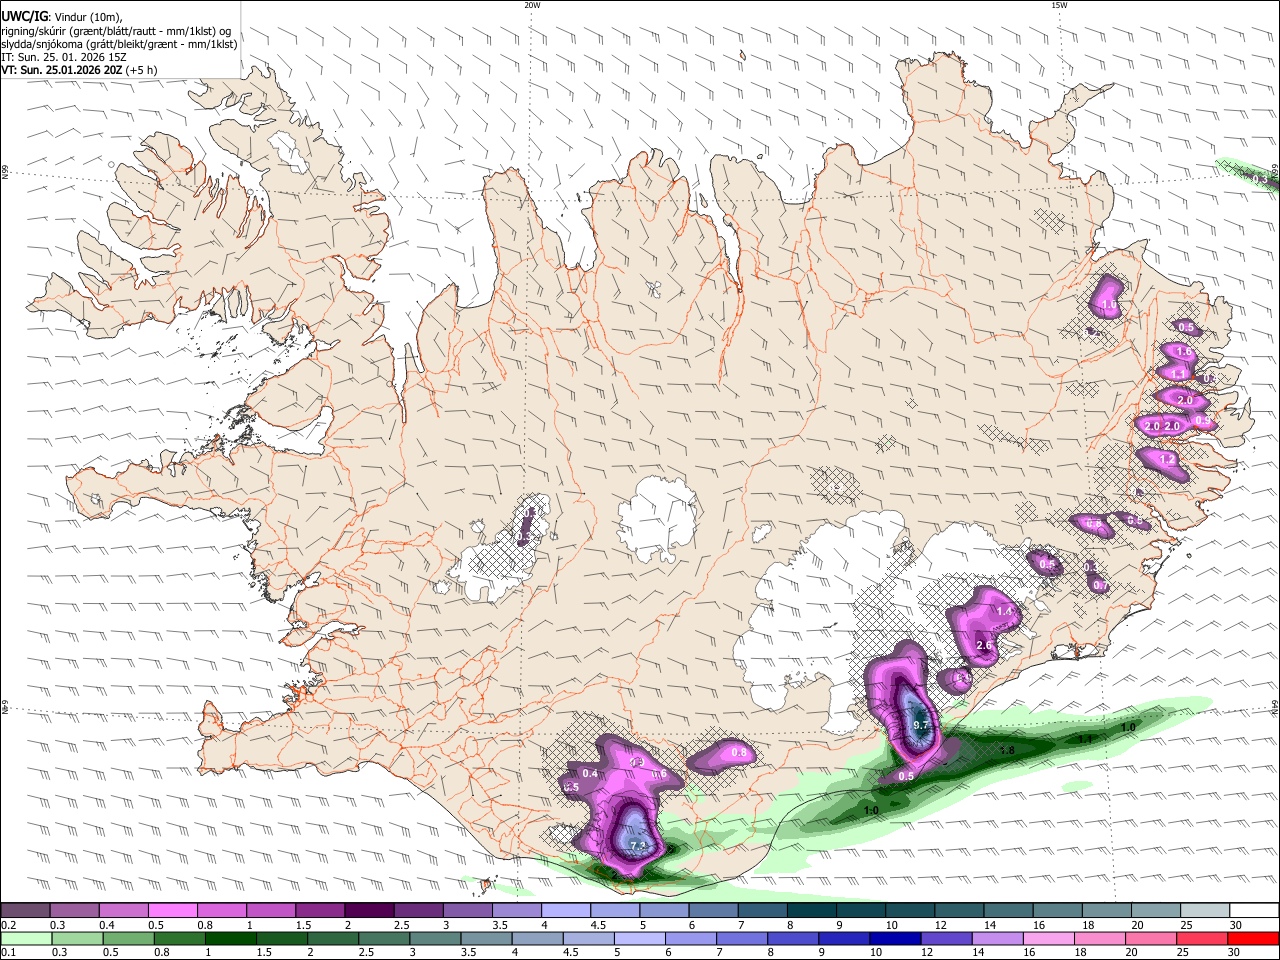Click upper legend swatch between 1 and 1.5

pyautogui.click(x=271, y=911)
